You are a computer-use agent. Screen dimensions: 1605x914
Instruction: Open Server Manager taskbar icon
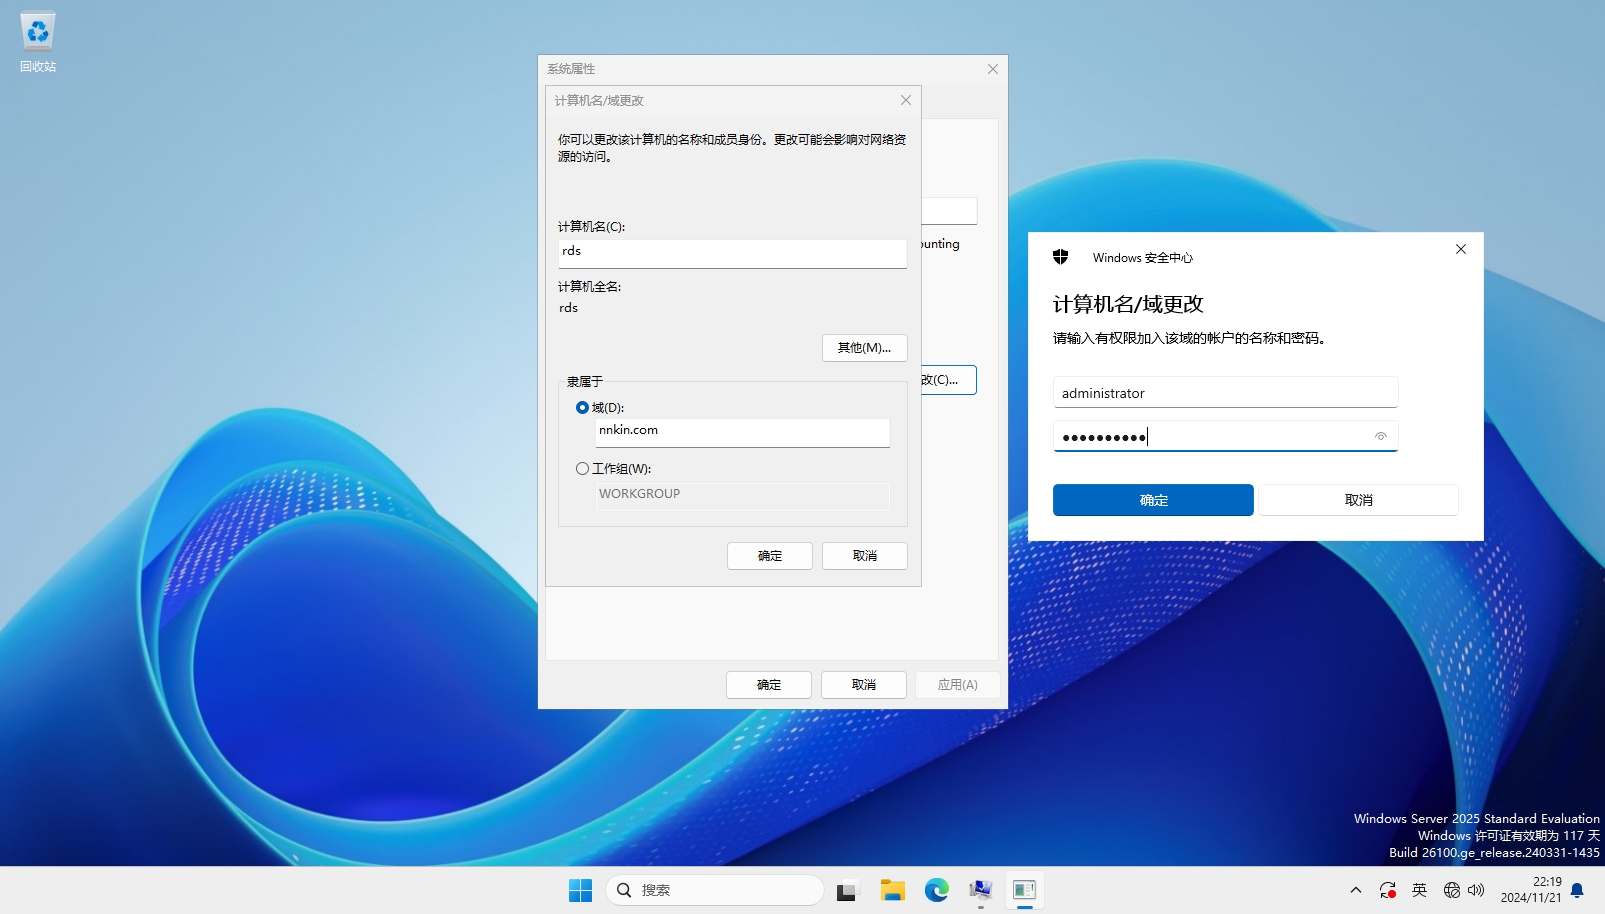click(x=980, y=890)
